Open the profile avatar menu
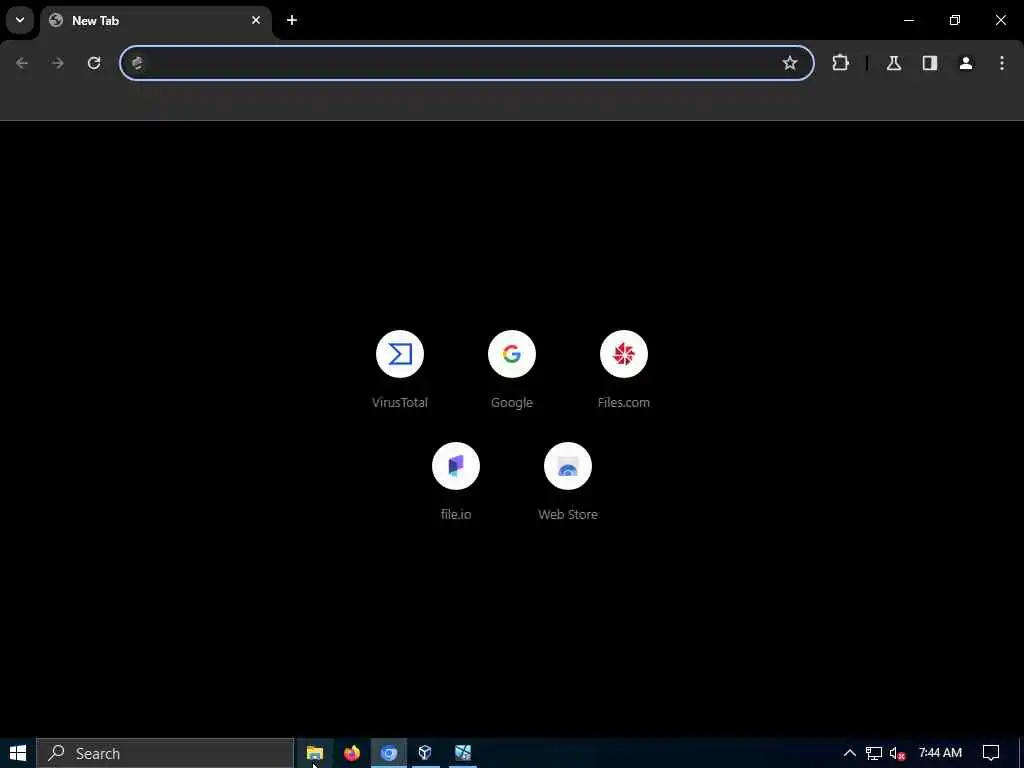 click(x=966, y=63)
